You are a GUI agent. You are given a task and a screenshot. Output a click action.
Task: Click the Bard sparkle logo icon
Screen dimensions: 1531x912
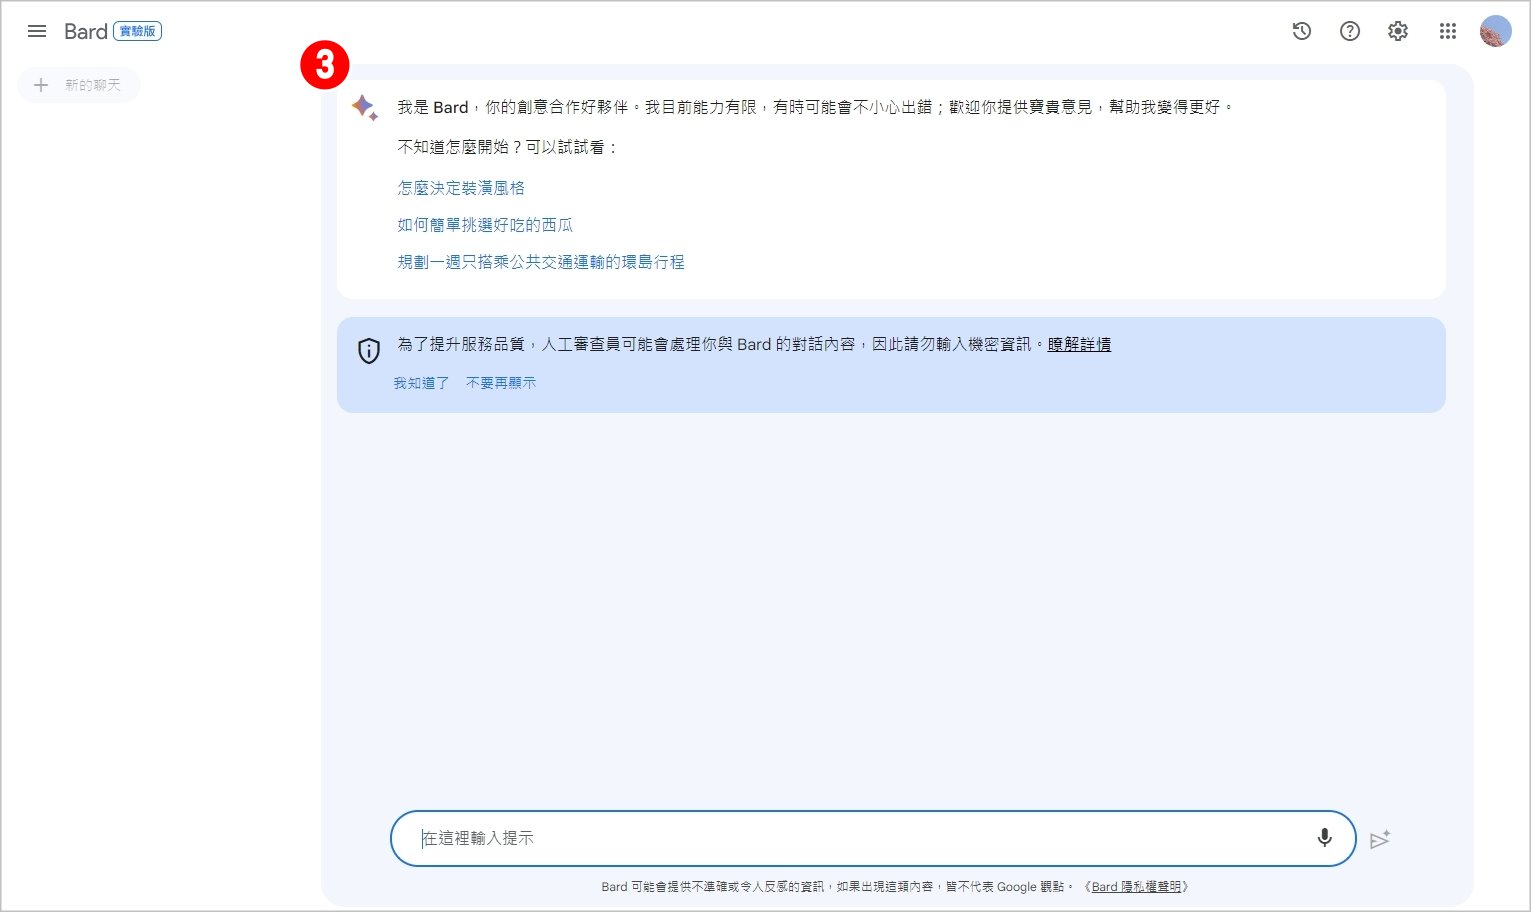coord(364,107)
